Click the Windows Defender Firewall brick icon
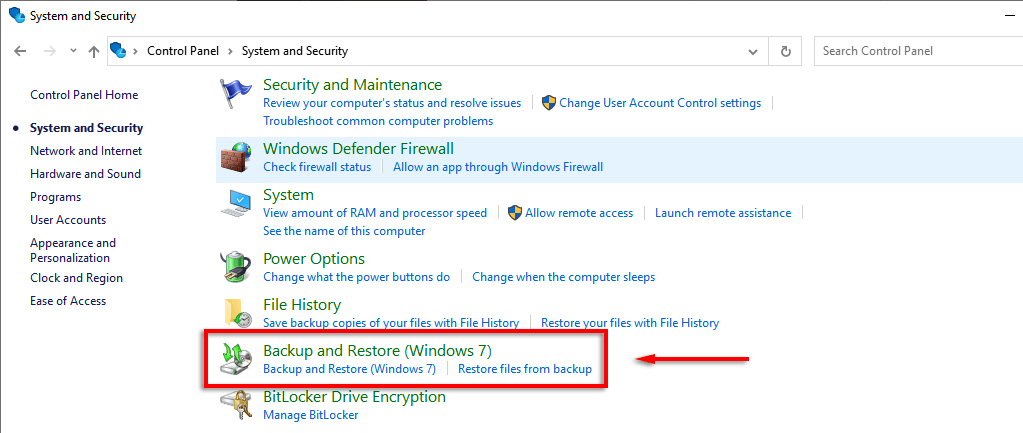 [236, 158]
